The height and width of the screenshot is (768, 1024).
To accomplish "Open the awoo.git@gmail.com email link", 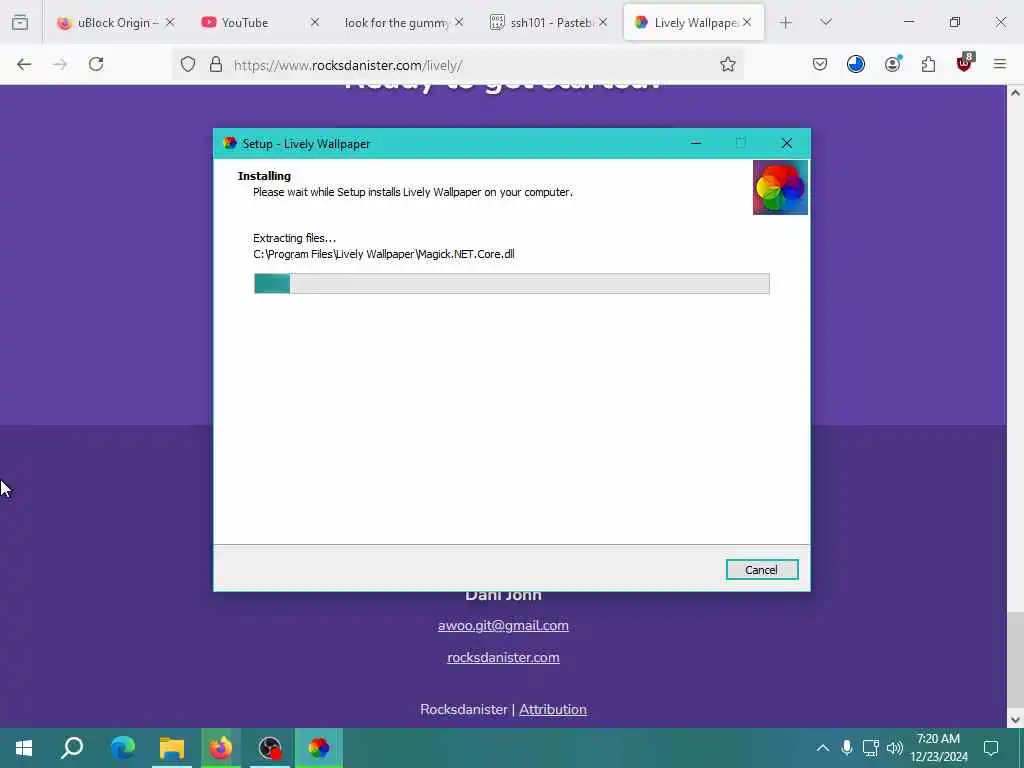I will point(503,626).
